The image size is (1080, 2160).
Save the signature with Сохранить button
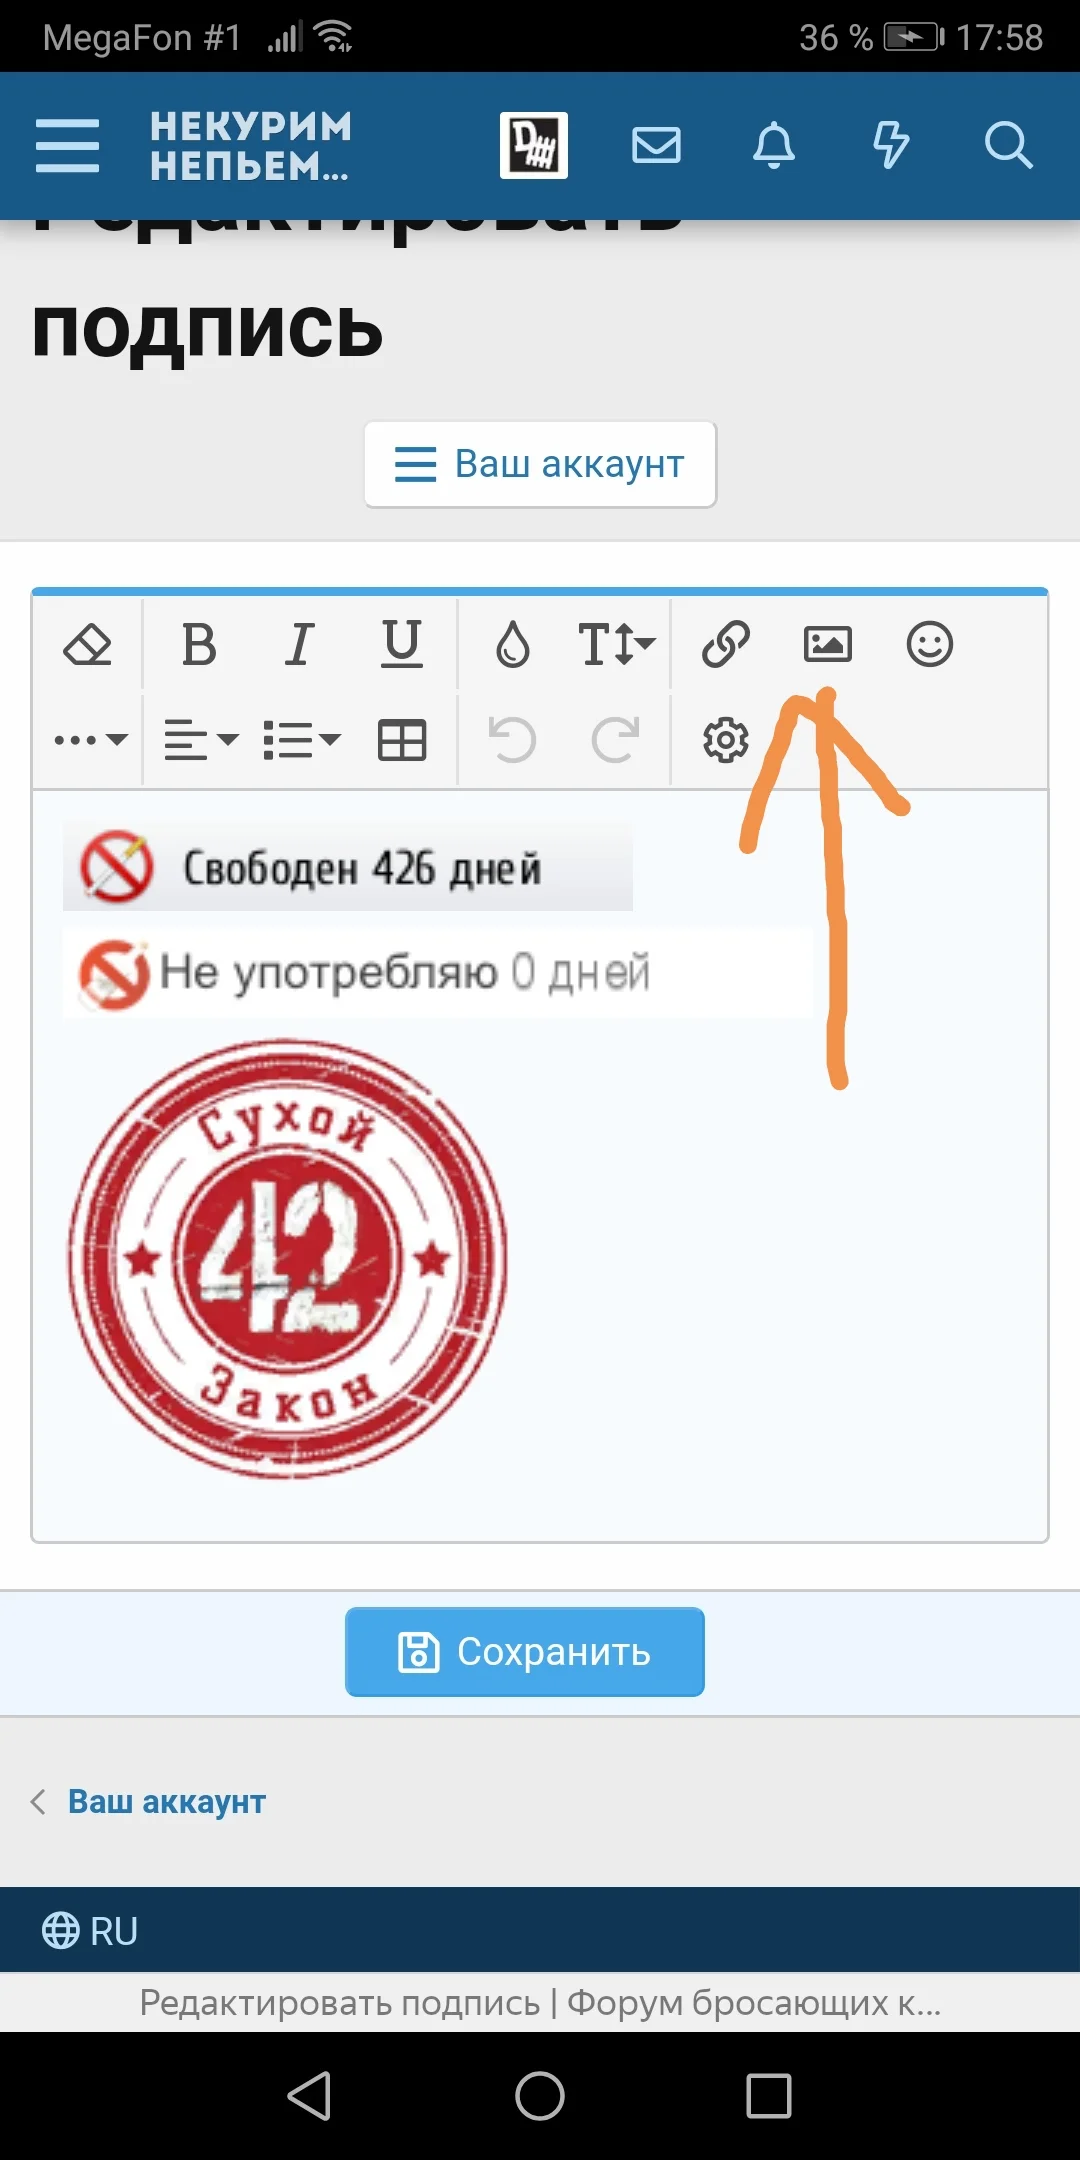click(525, 1652)
